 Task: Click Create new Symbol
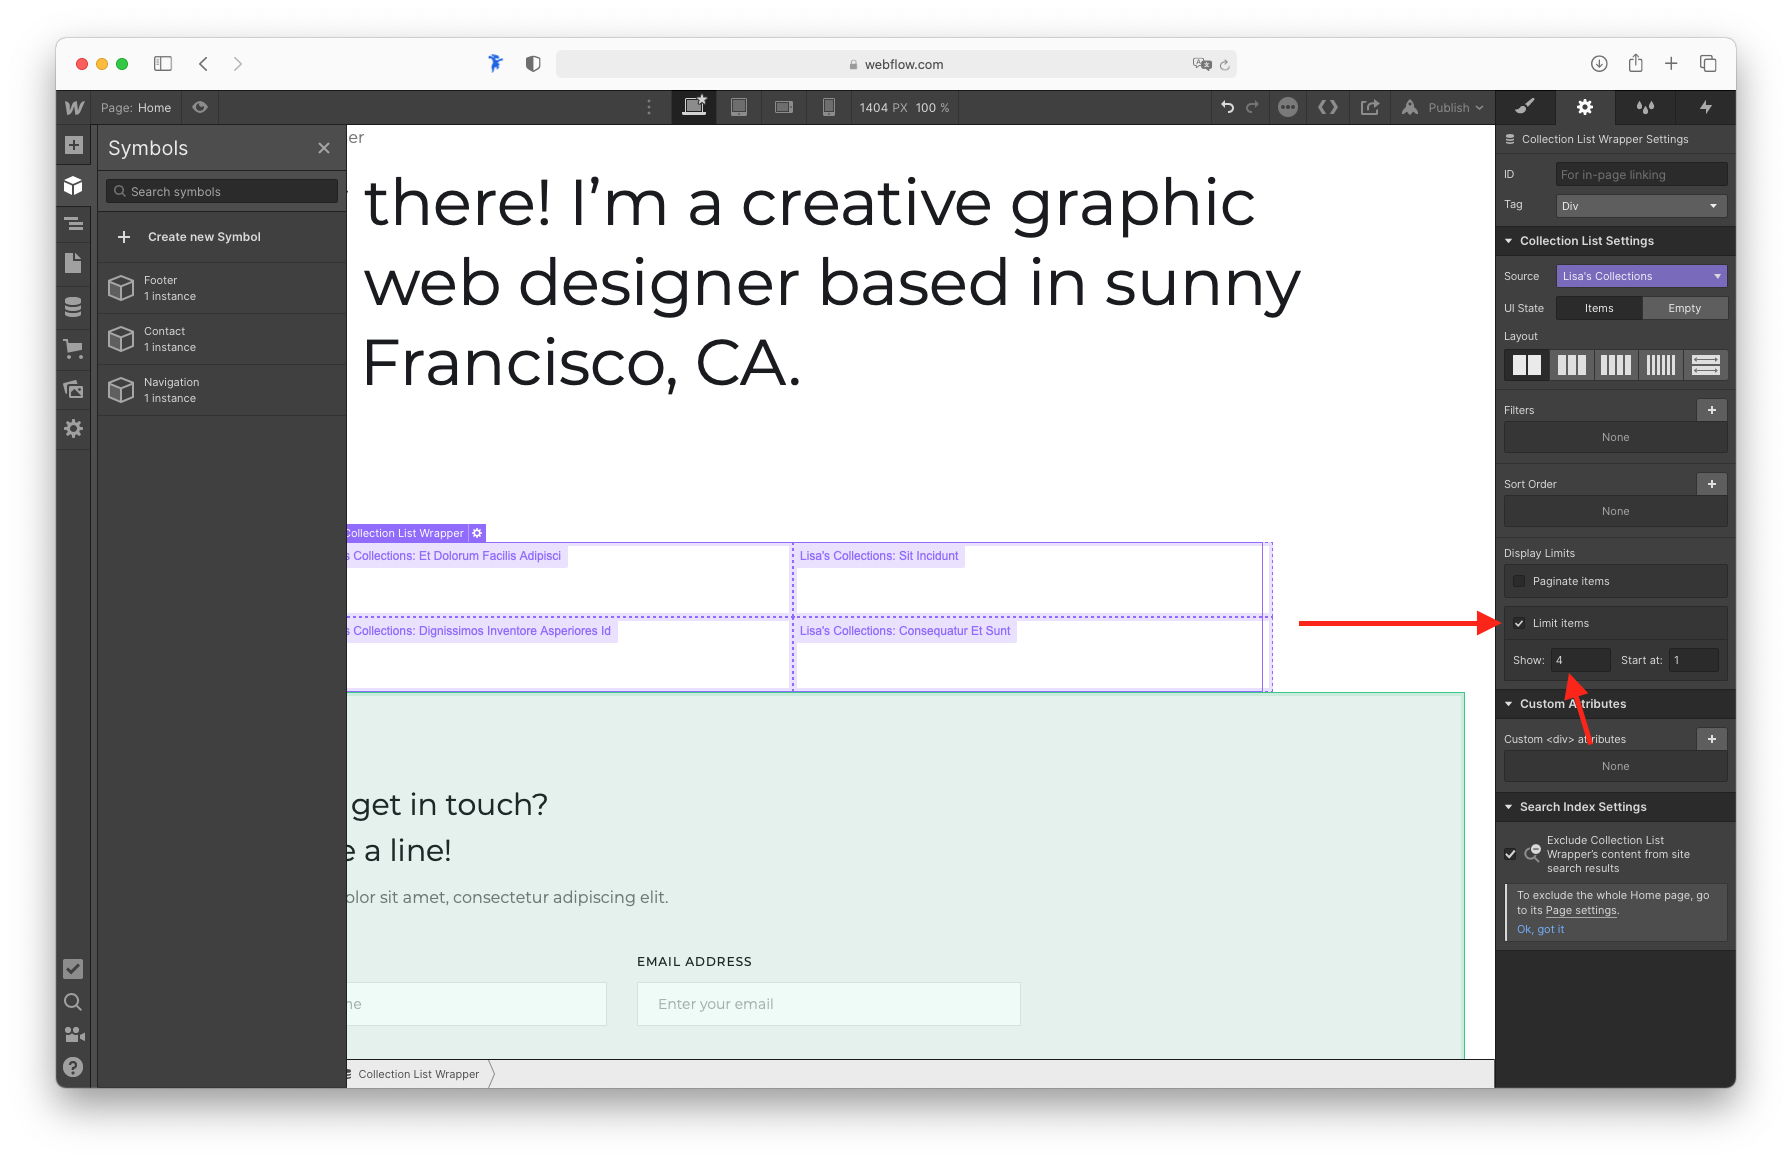pos(204,237)
